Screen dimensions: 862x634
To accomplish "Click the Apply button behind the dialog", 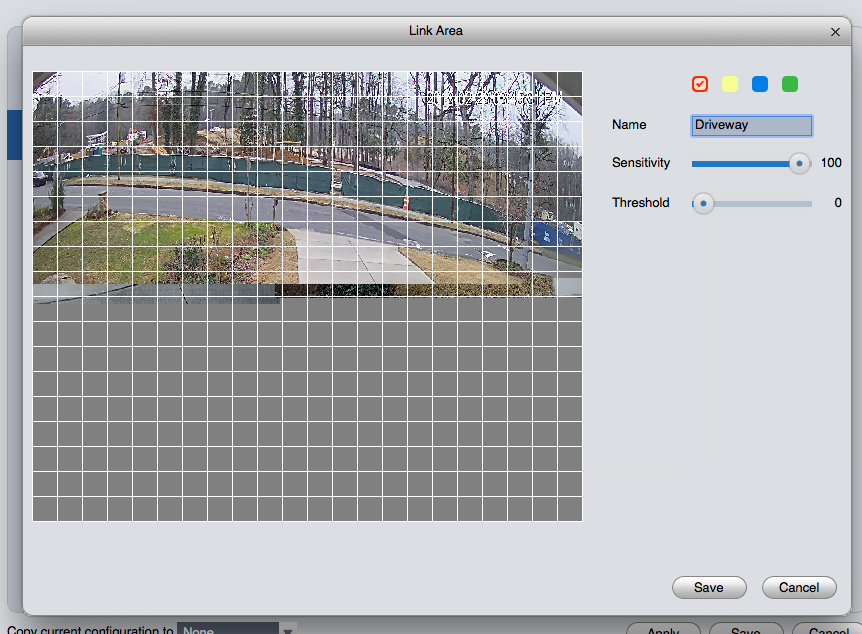I will point(664,629).
